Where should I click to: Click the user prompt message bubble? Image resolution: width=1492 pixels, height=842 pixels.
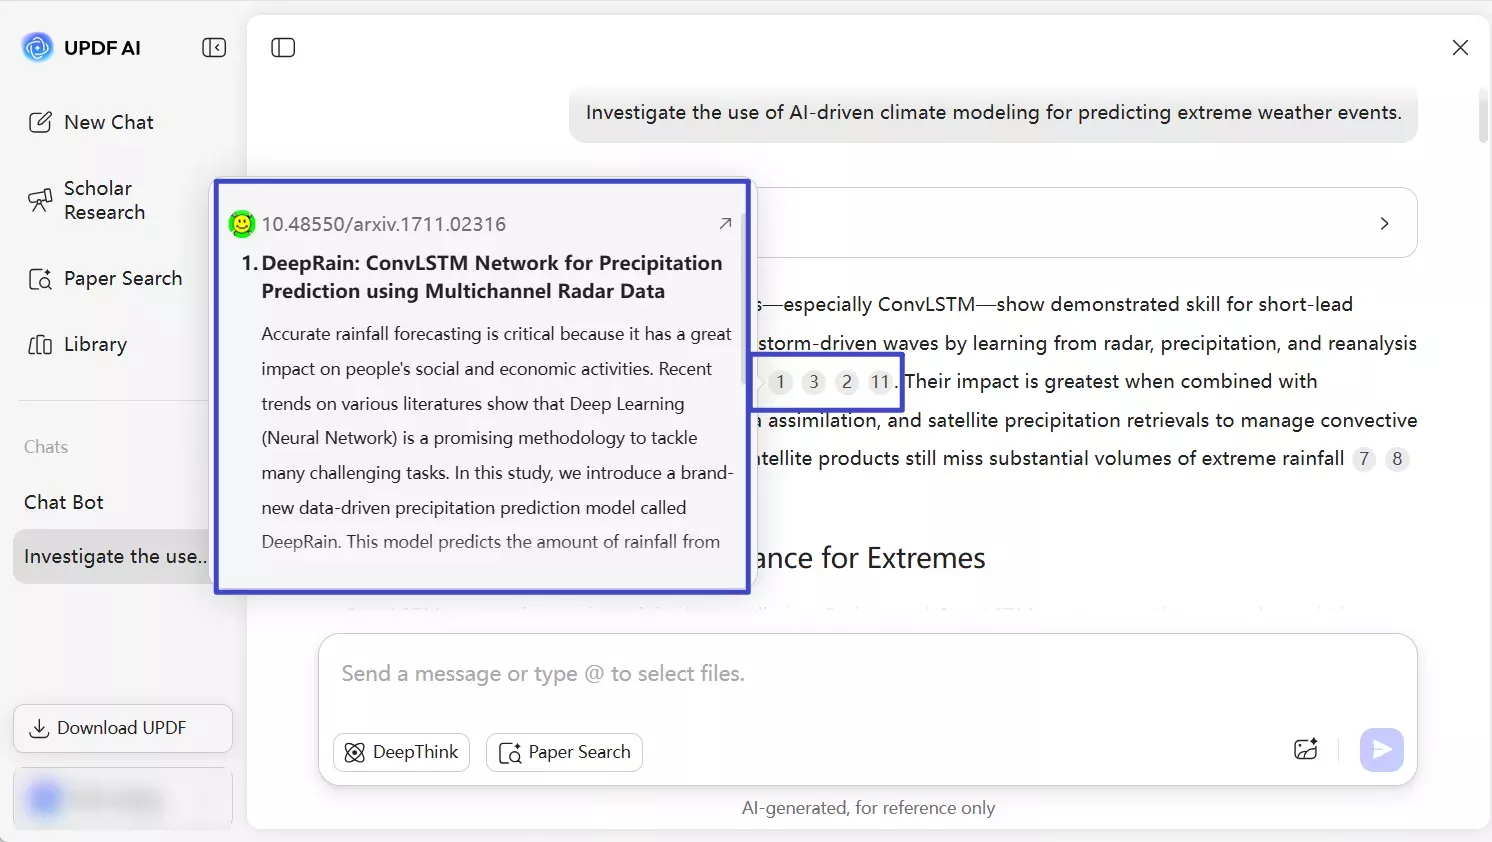coord(993,113)
